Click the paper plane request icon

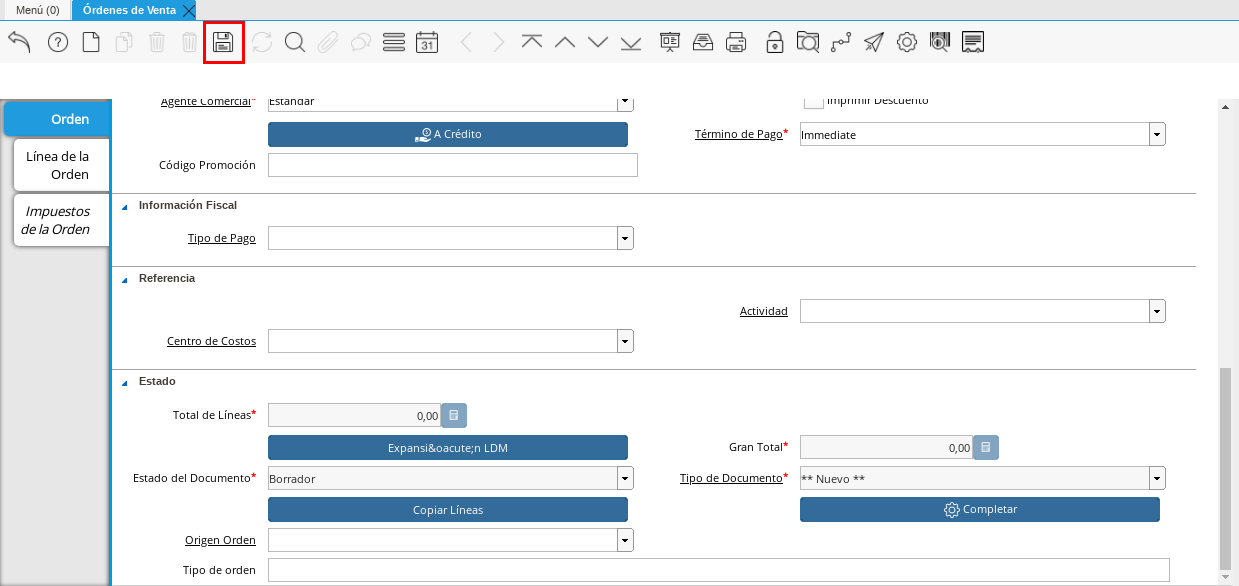coord(874,42)
